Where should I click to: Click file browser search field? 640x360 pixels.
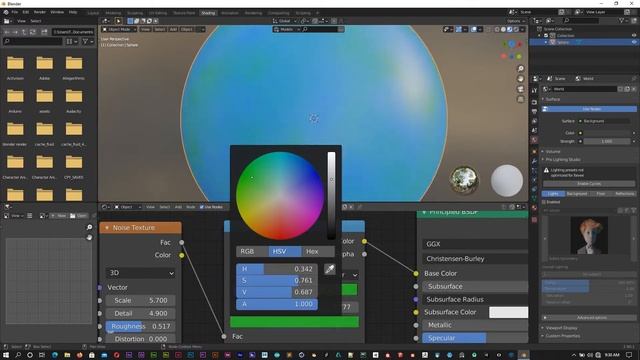tap(33, 41)
